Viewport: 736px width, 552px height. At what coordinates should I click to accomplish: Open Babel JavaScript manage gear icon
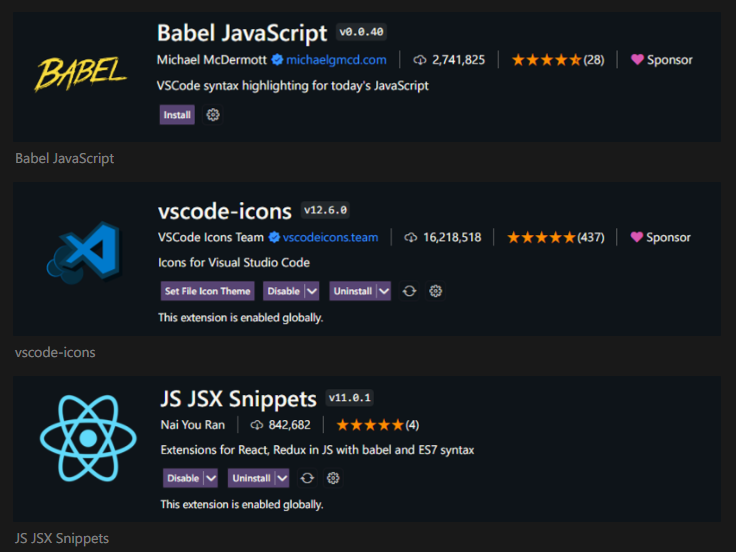(x=213, y=115)
